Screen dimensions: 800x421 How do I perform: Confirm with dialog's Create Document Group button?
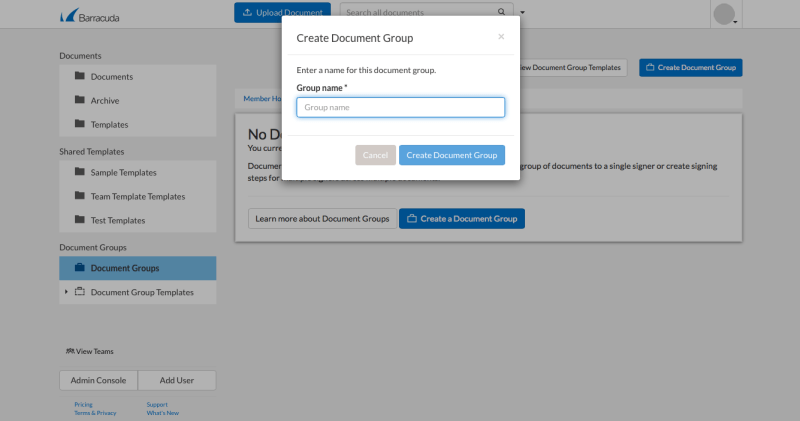click(451, 155)
